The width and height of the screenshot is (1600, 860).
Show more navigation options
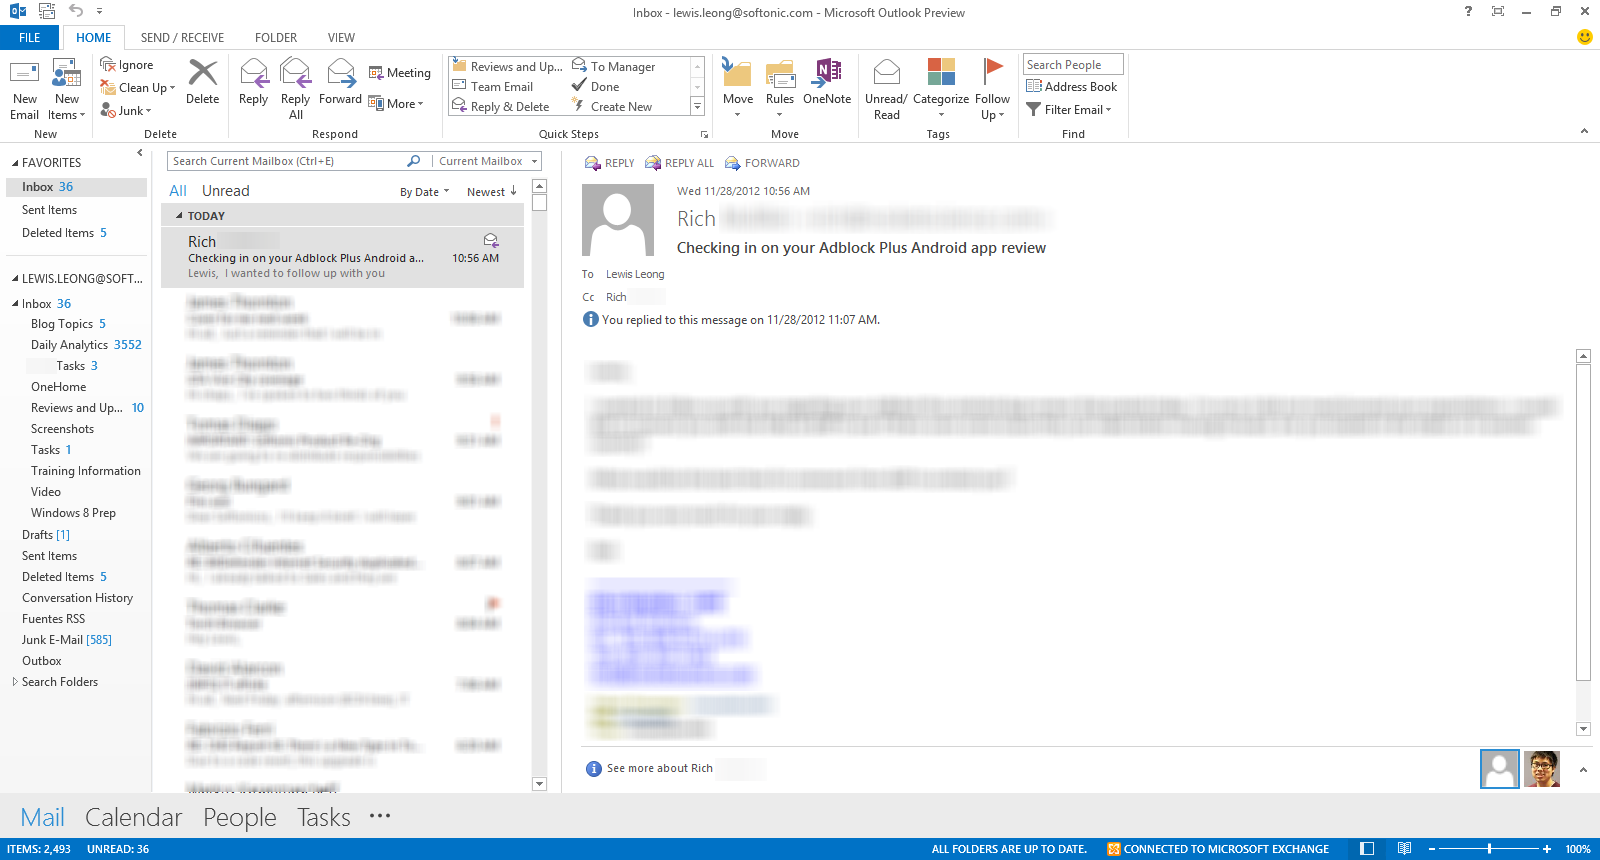pyautogui.click(x=380, y=816)
